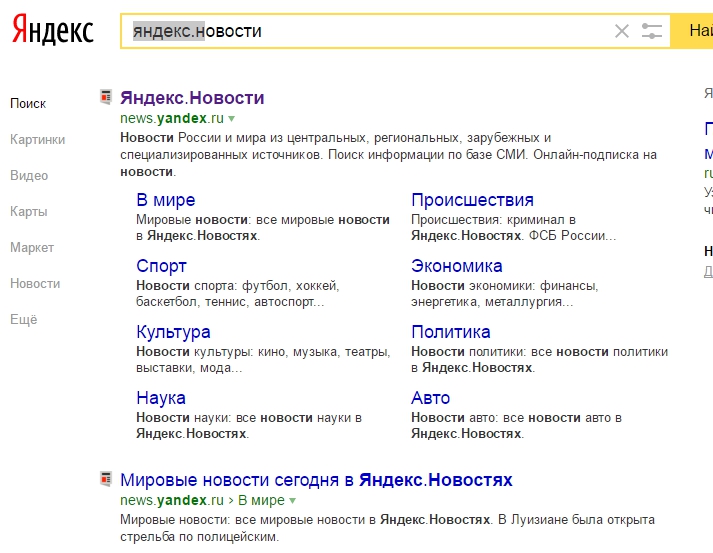
Task: Open the Экономика sitelink
Action: click(x=457, y=266)
